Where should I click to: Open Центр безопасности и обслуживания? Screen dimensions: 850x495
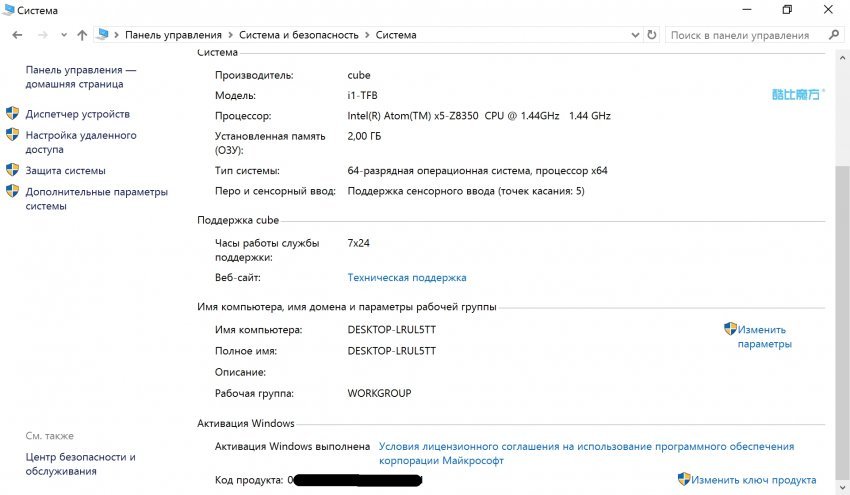80,464
